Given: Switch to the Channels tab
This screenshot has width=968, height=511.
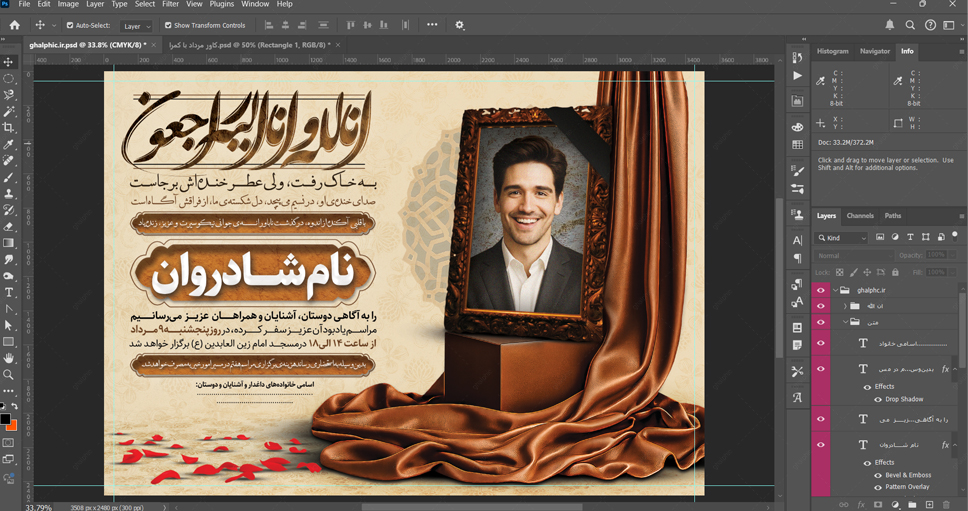Looking at the screenshot, I should [860, 216].
